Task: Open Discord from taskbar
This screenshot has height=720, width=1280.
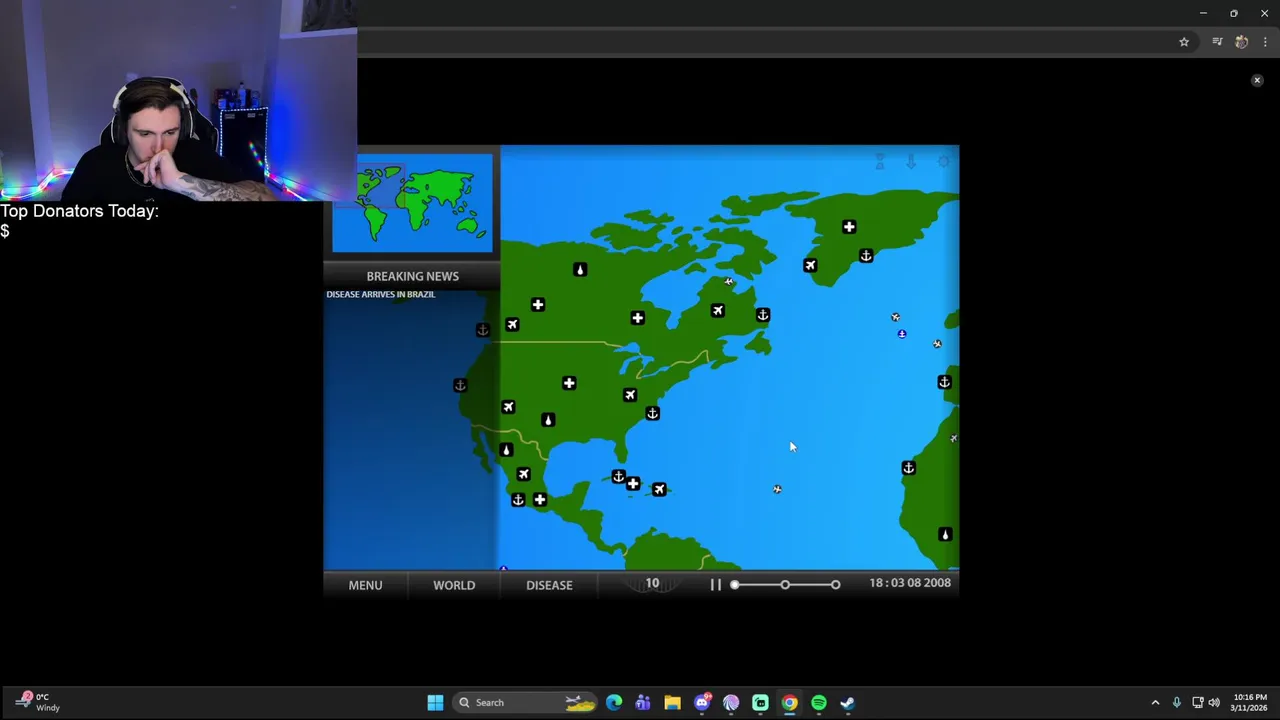Action: [702, 703]
